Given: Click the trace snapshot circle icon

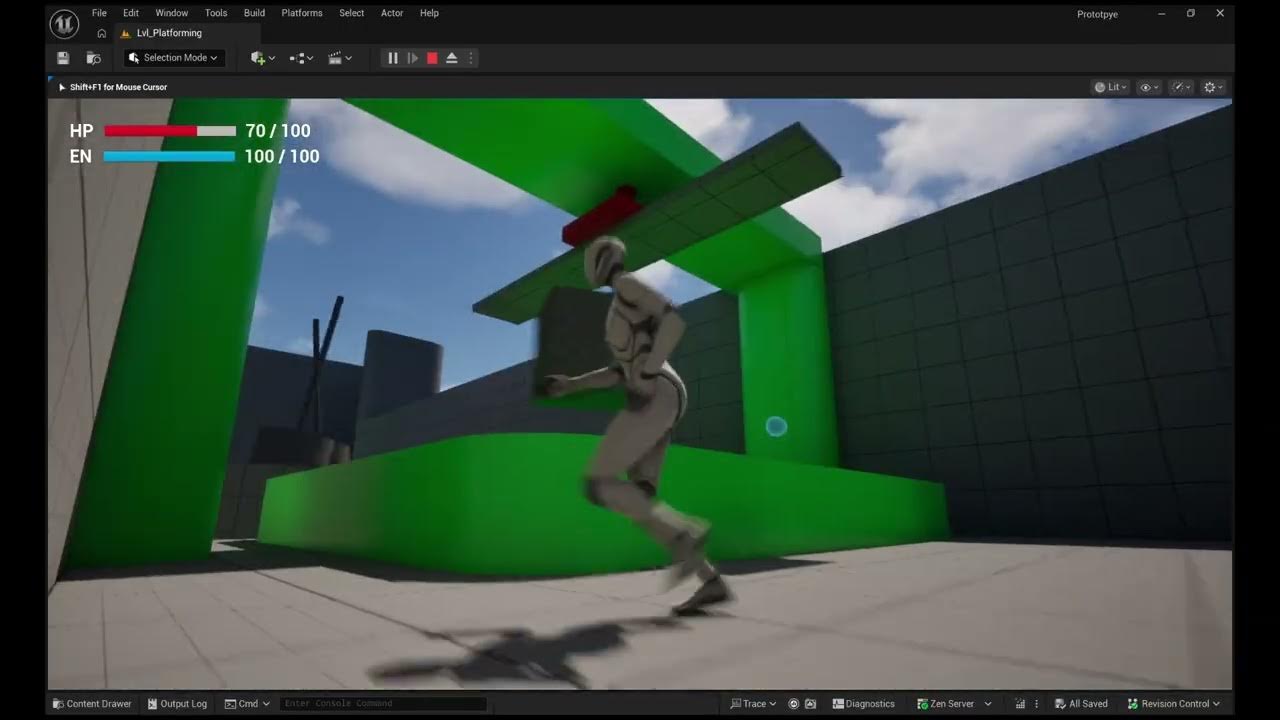Looking at the screenshot, I should [793, 704].
